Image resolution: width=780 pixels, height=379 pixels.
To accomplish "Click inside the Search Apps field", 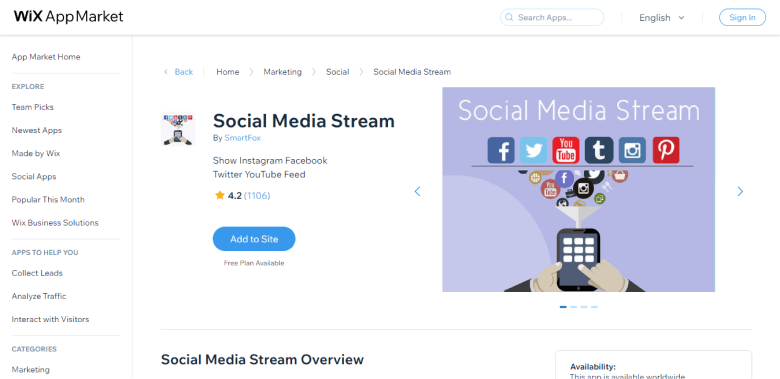I will [552, 17].
